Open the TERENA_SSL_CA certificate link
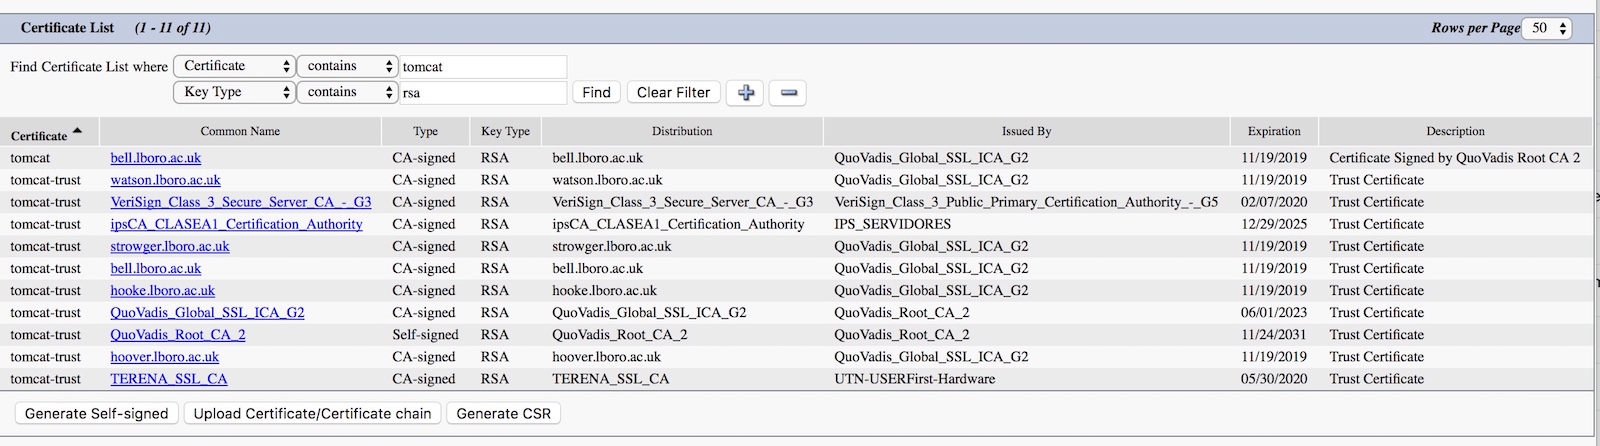The width and height of the screenshot is (1600, 446). tap(169, 379)
